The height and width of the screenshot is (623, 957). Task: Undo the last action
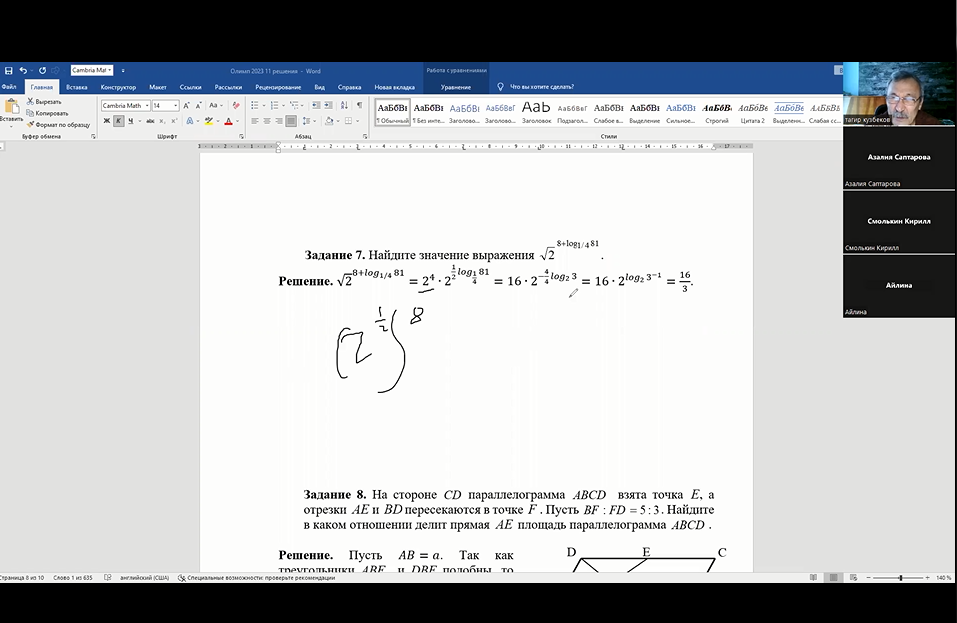(23, 71)
